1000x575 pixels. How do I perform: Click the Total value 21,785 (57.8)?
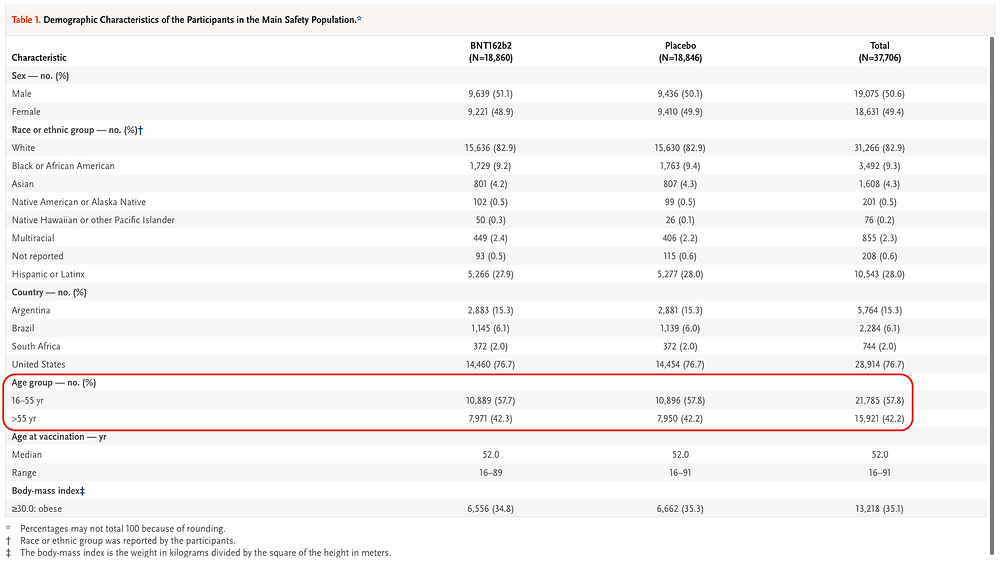[879, 401]
